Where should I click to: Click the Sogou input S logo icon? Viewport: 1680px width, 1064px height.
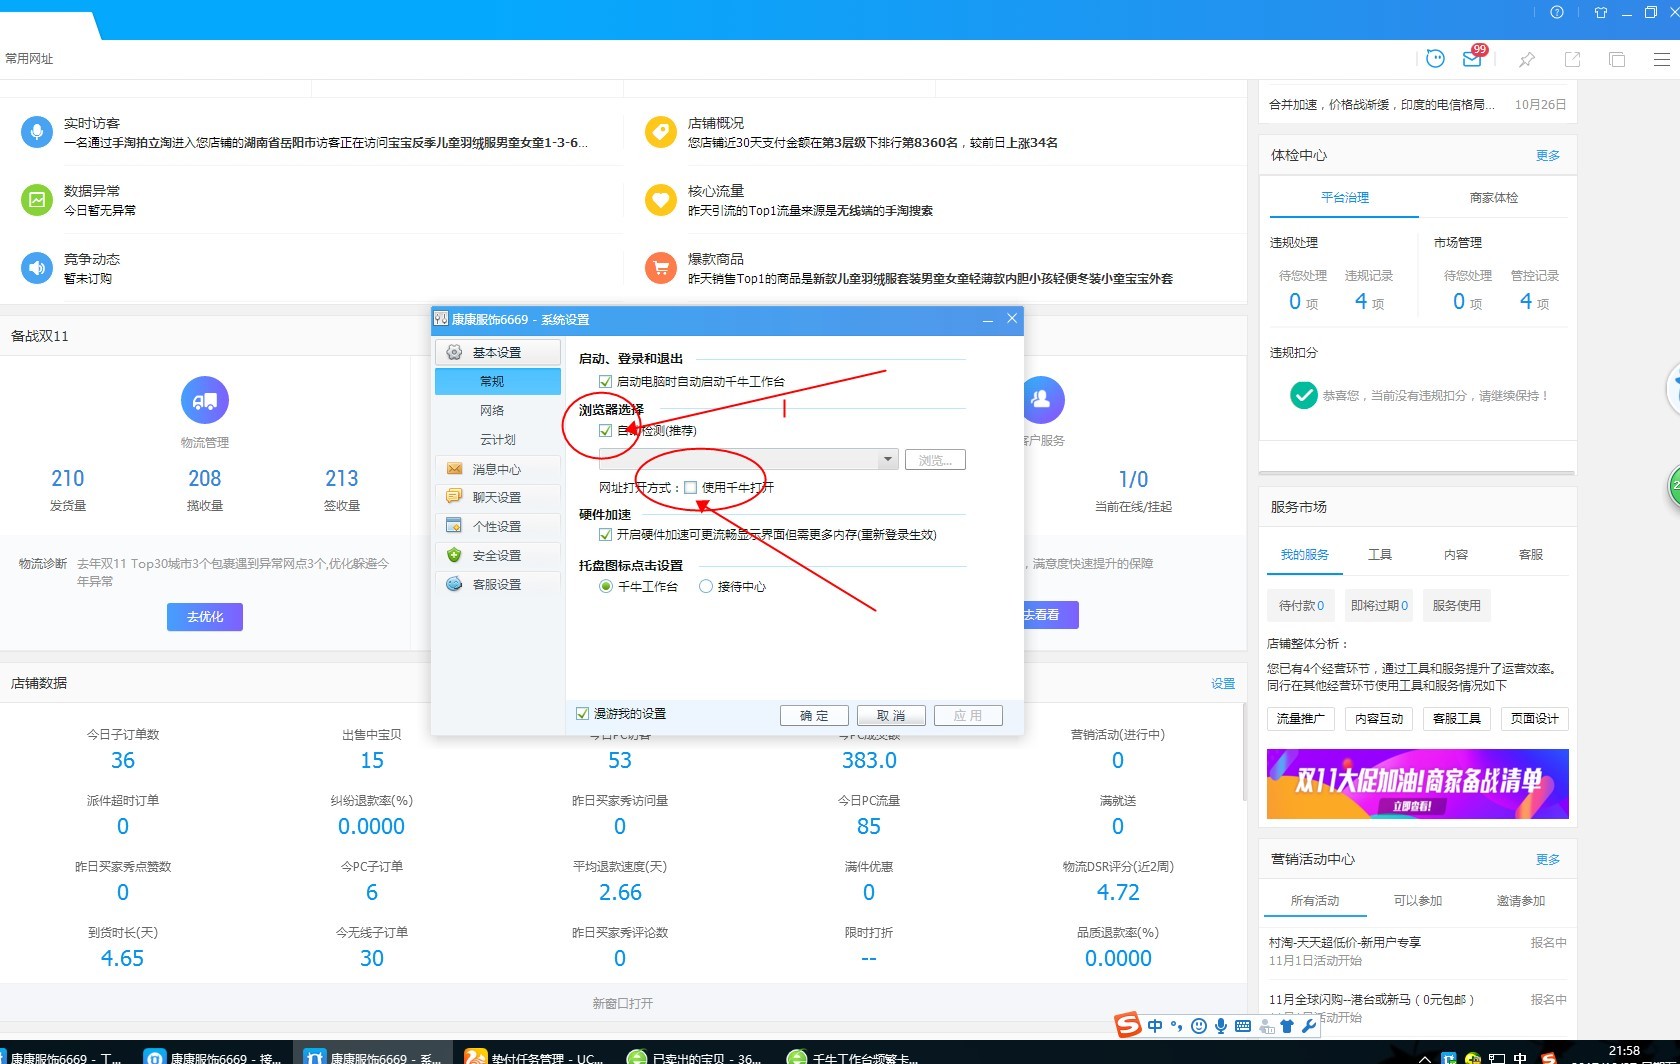[1128, 1025]
